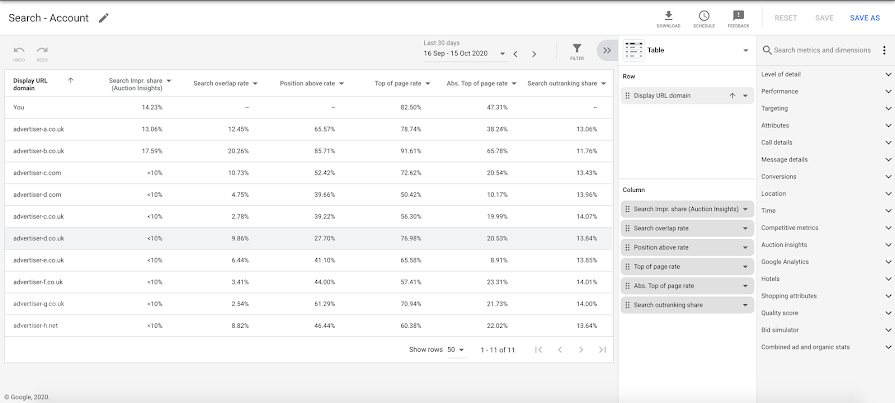Go to next date range period
The width and height of the screenshot is (895, 403).
[534, 54]
